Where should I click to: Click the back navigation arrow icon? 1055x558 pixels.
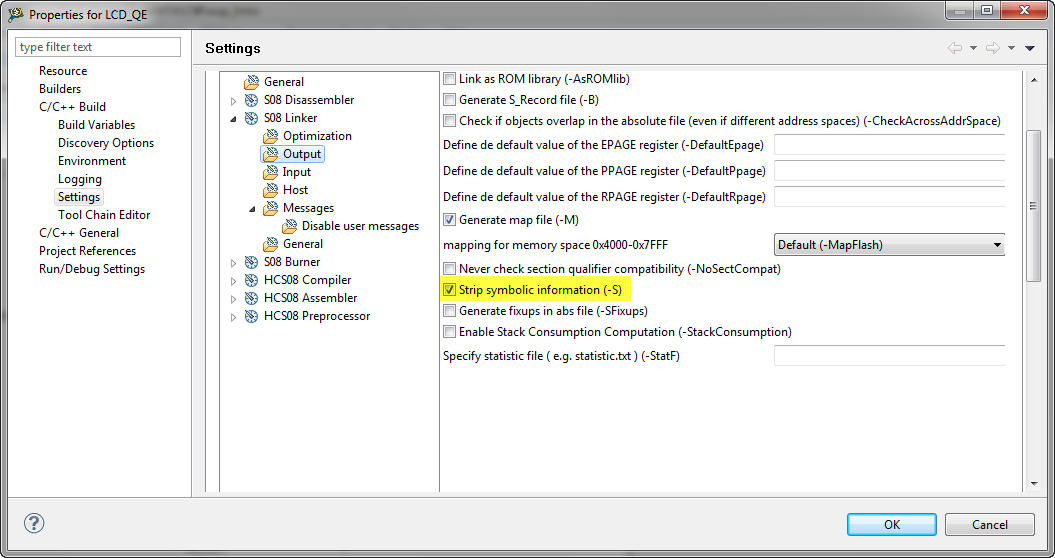[x=954, y=48]
